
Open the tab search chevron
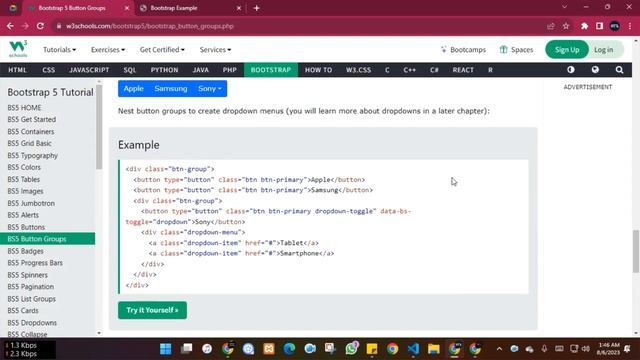564,7
